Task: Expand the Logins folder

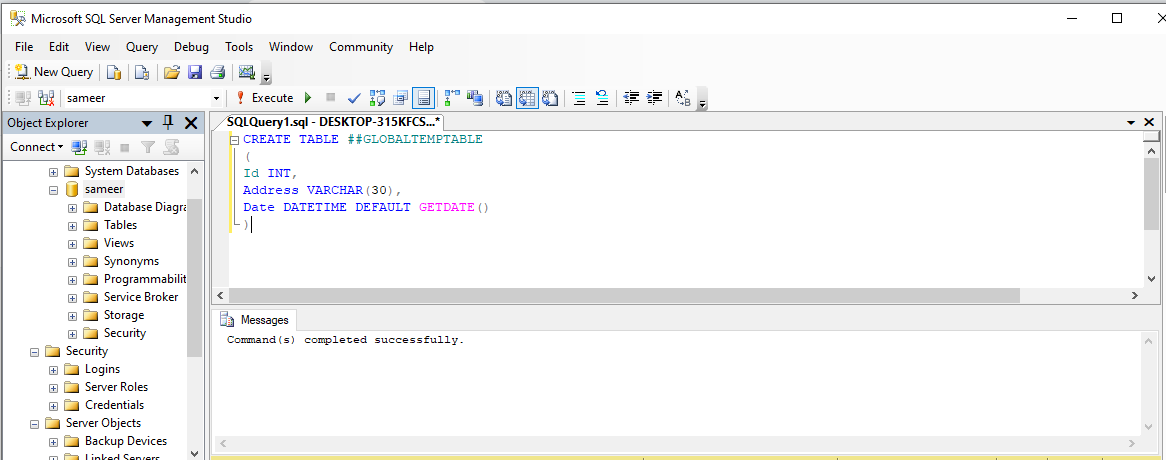Action: pyautogui.click(x=54, y=369)
